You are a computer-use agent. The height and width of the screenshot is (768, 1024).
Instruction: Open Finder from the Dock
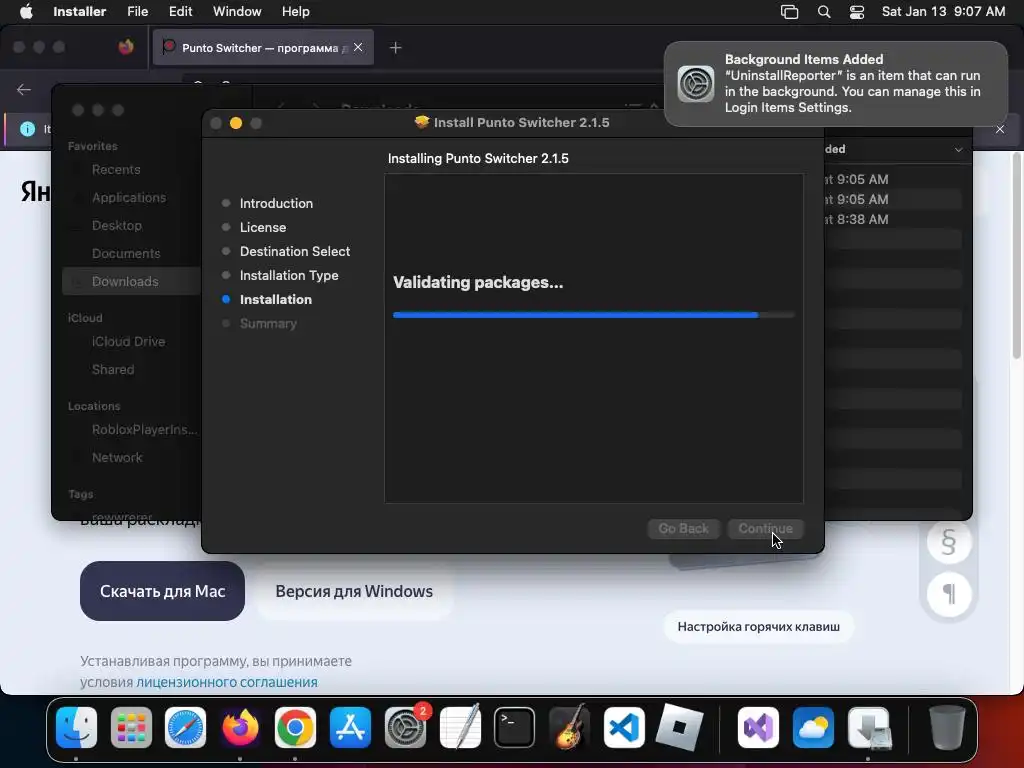point(76,728)
